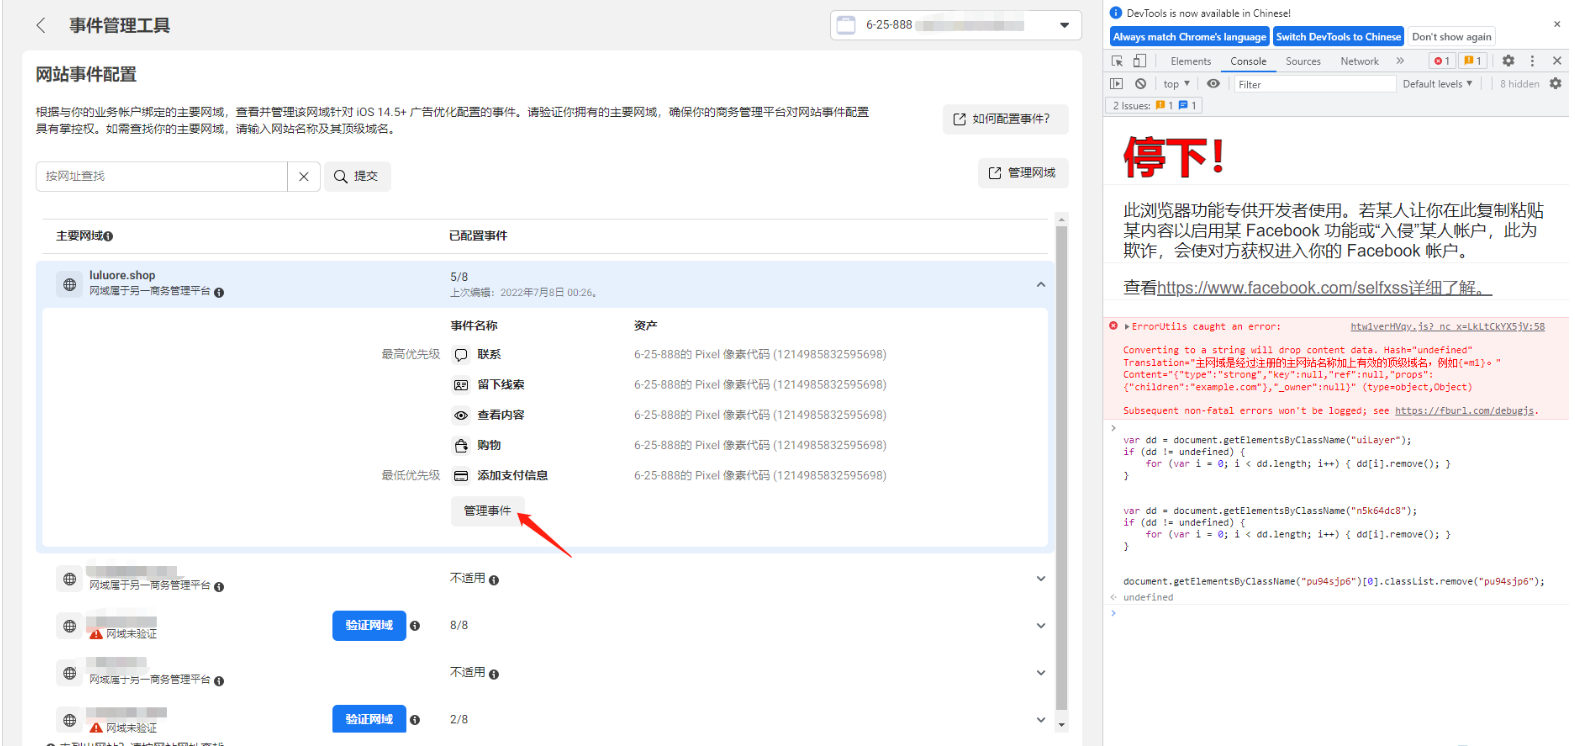Toggle the console sidebar panel
The image size is (1575, 746).
pyautogui.click(x=1117, y=84)
